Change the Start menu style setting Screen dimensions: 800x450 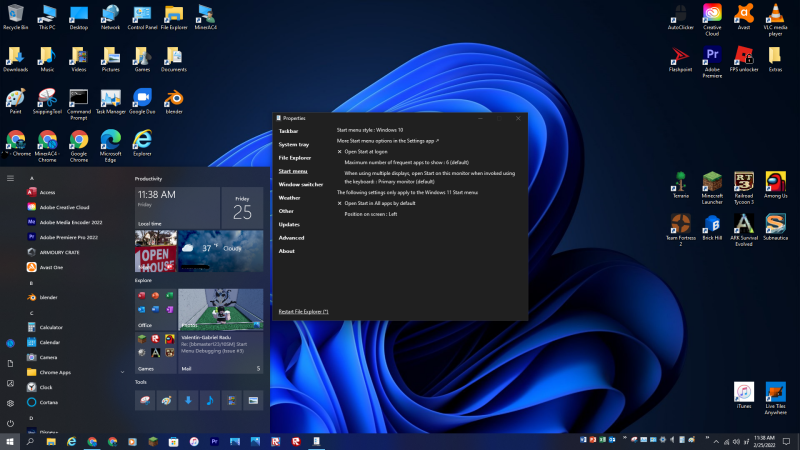(x=370, y=130)
